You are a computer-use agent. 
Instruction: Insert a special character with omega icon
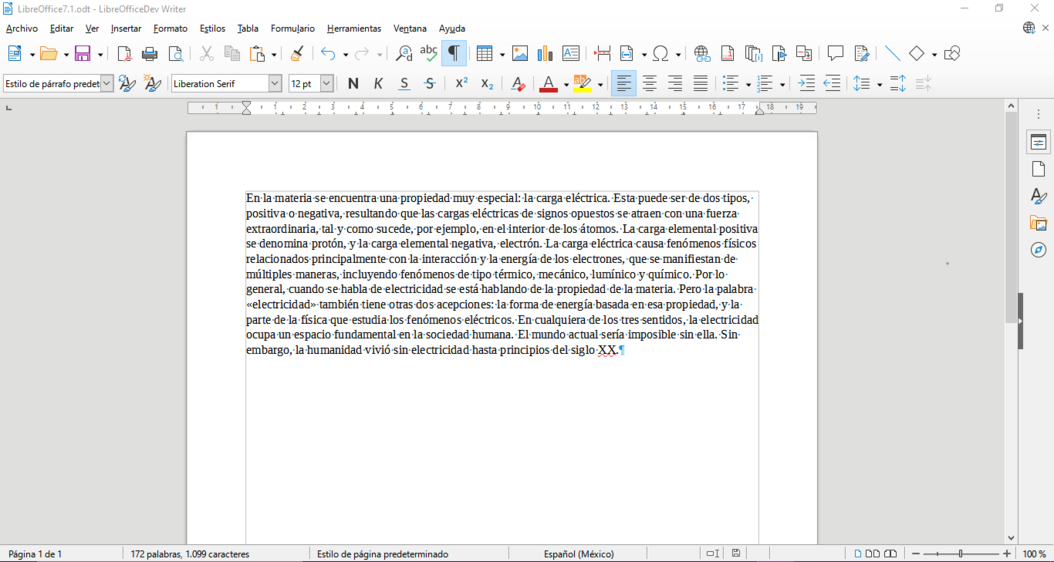(661, 54)
